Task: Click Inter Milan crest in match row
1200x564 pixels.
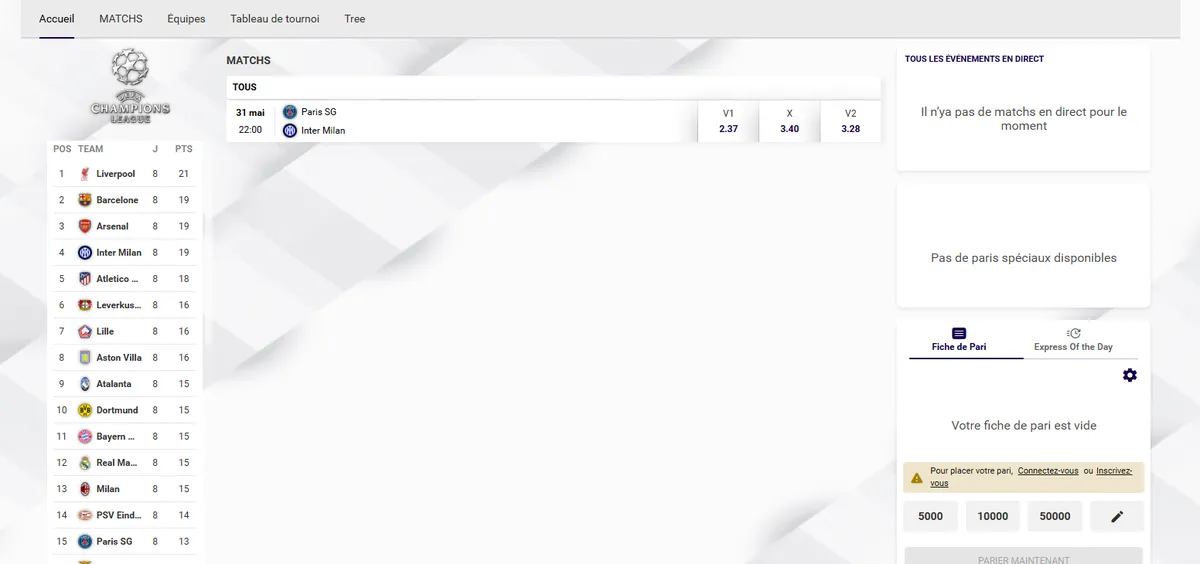Action: 290,130
